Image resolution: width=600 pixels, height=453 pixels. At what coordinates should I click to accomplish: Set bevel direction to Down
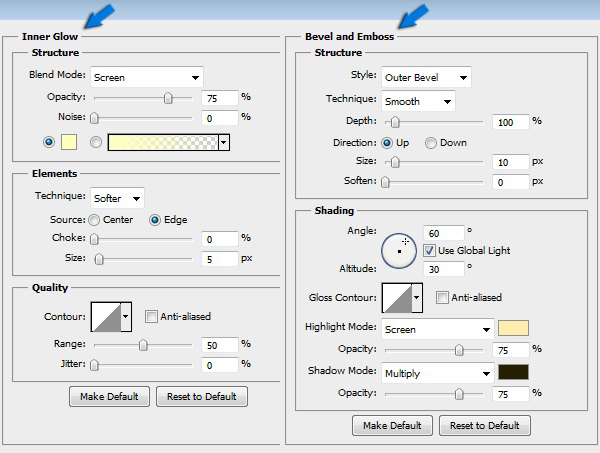431,143
